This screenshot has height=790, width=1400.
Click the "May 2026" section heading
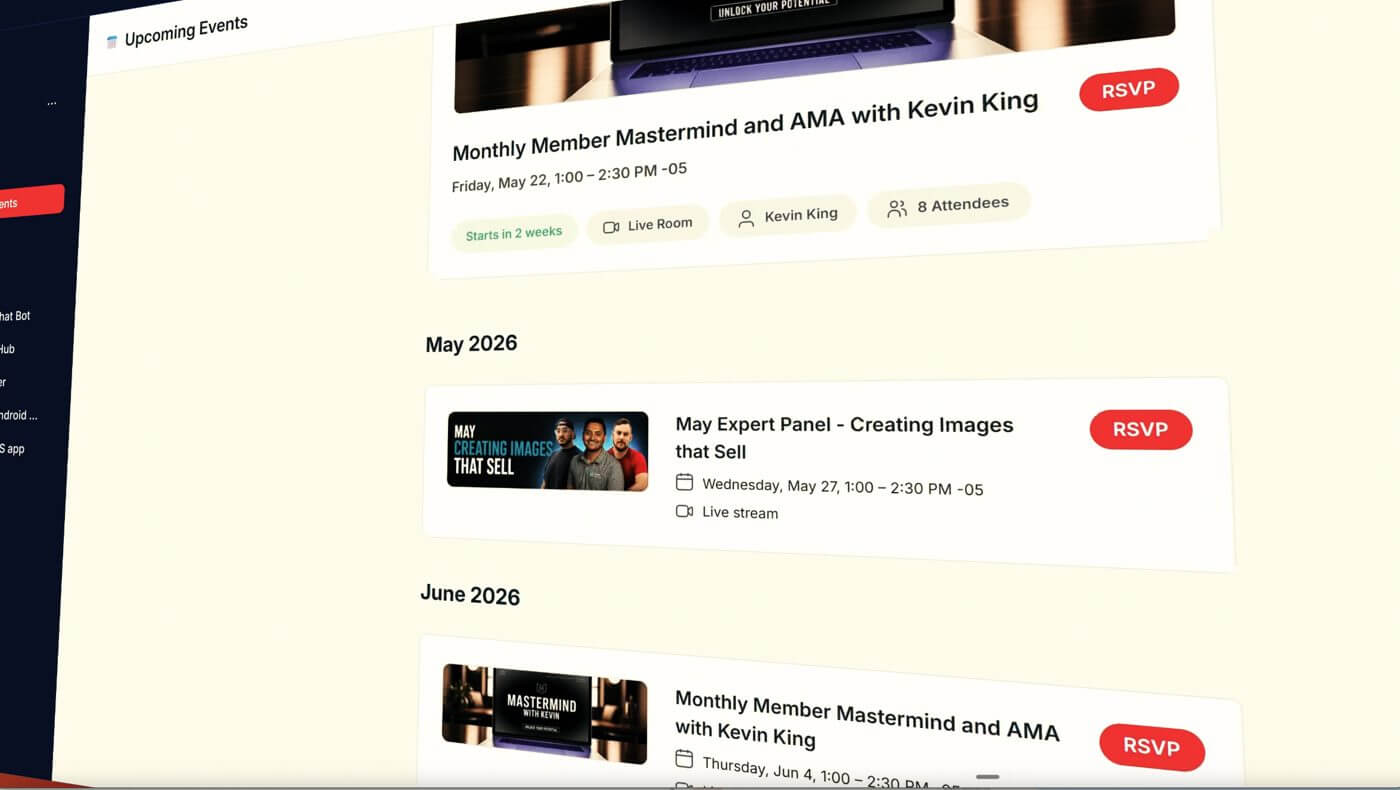pos(471,344)
